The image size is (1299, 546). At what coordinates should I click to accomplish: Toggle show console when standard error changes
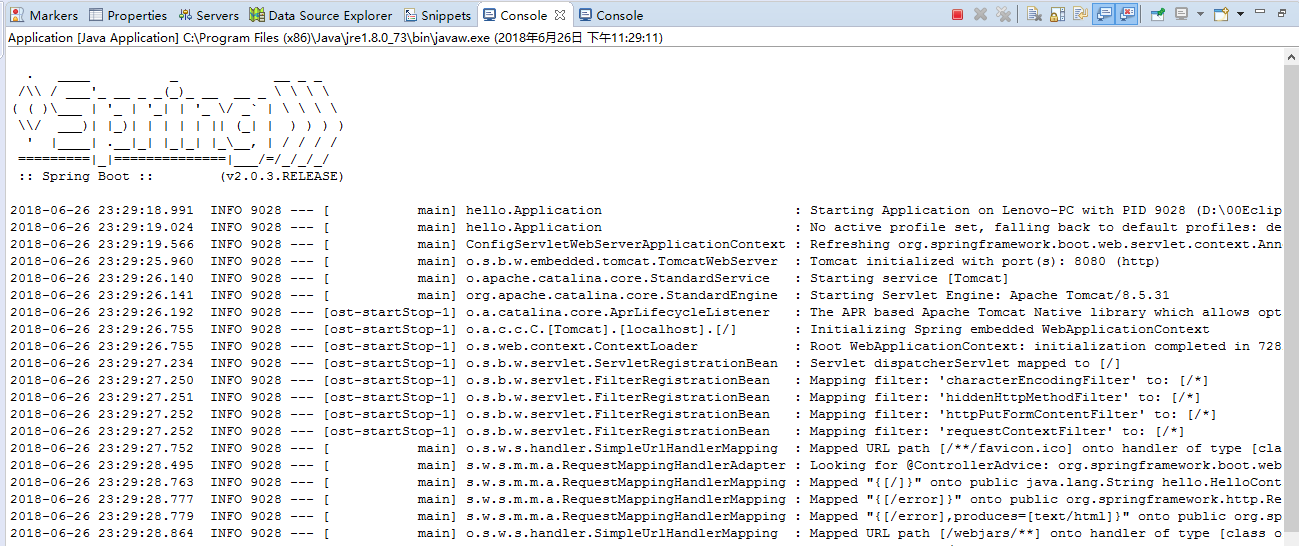(1128, 14)
